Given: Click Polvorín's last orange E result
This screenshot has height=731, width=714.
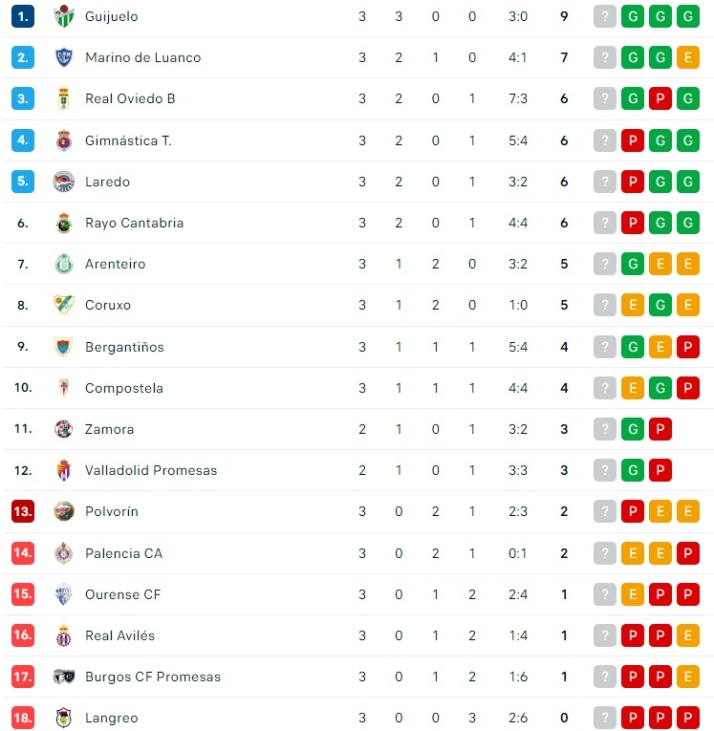Looking at the screenshot, I should [x=687, y=512].
